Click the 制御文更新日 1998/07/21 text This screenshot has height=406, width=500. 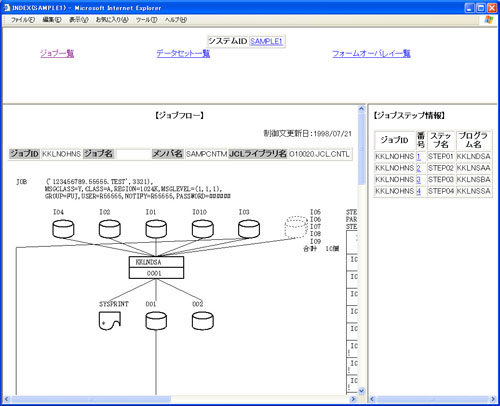[x=308, y=134]
